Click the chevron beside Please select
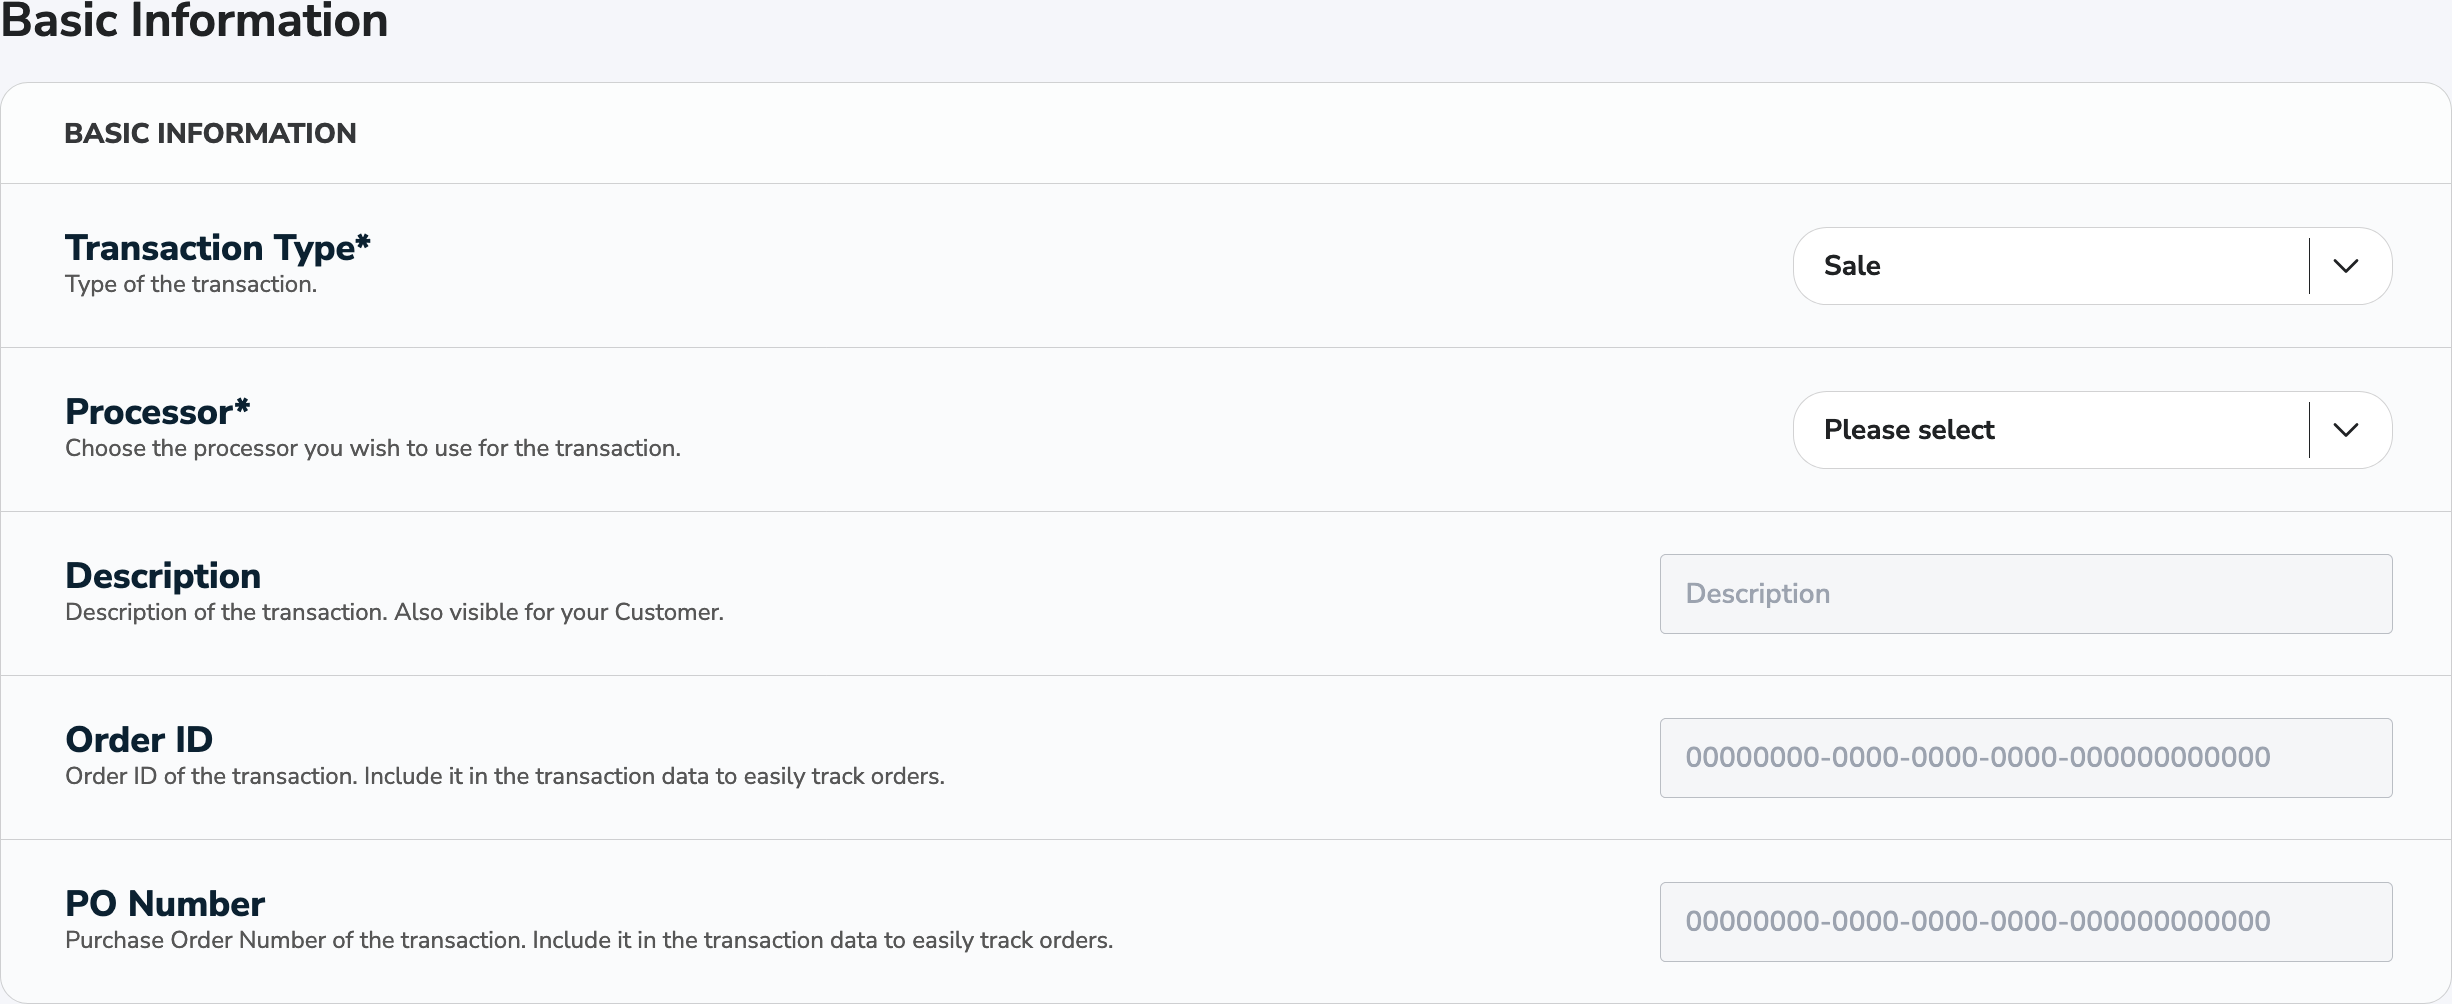 (x=2347, y=429)
